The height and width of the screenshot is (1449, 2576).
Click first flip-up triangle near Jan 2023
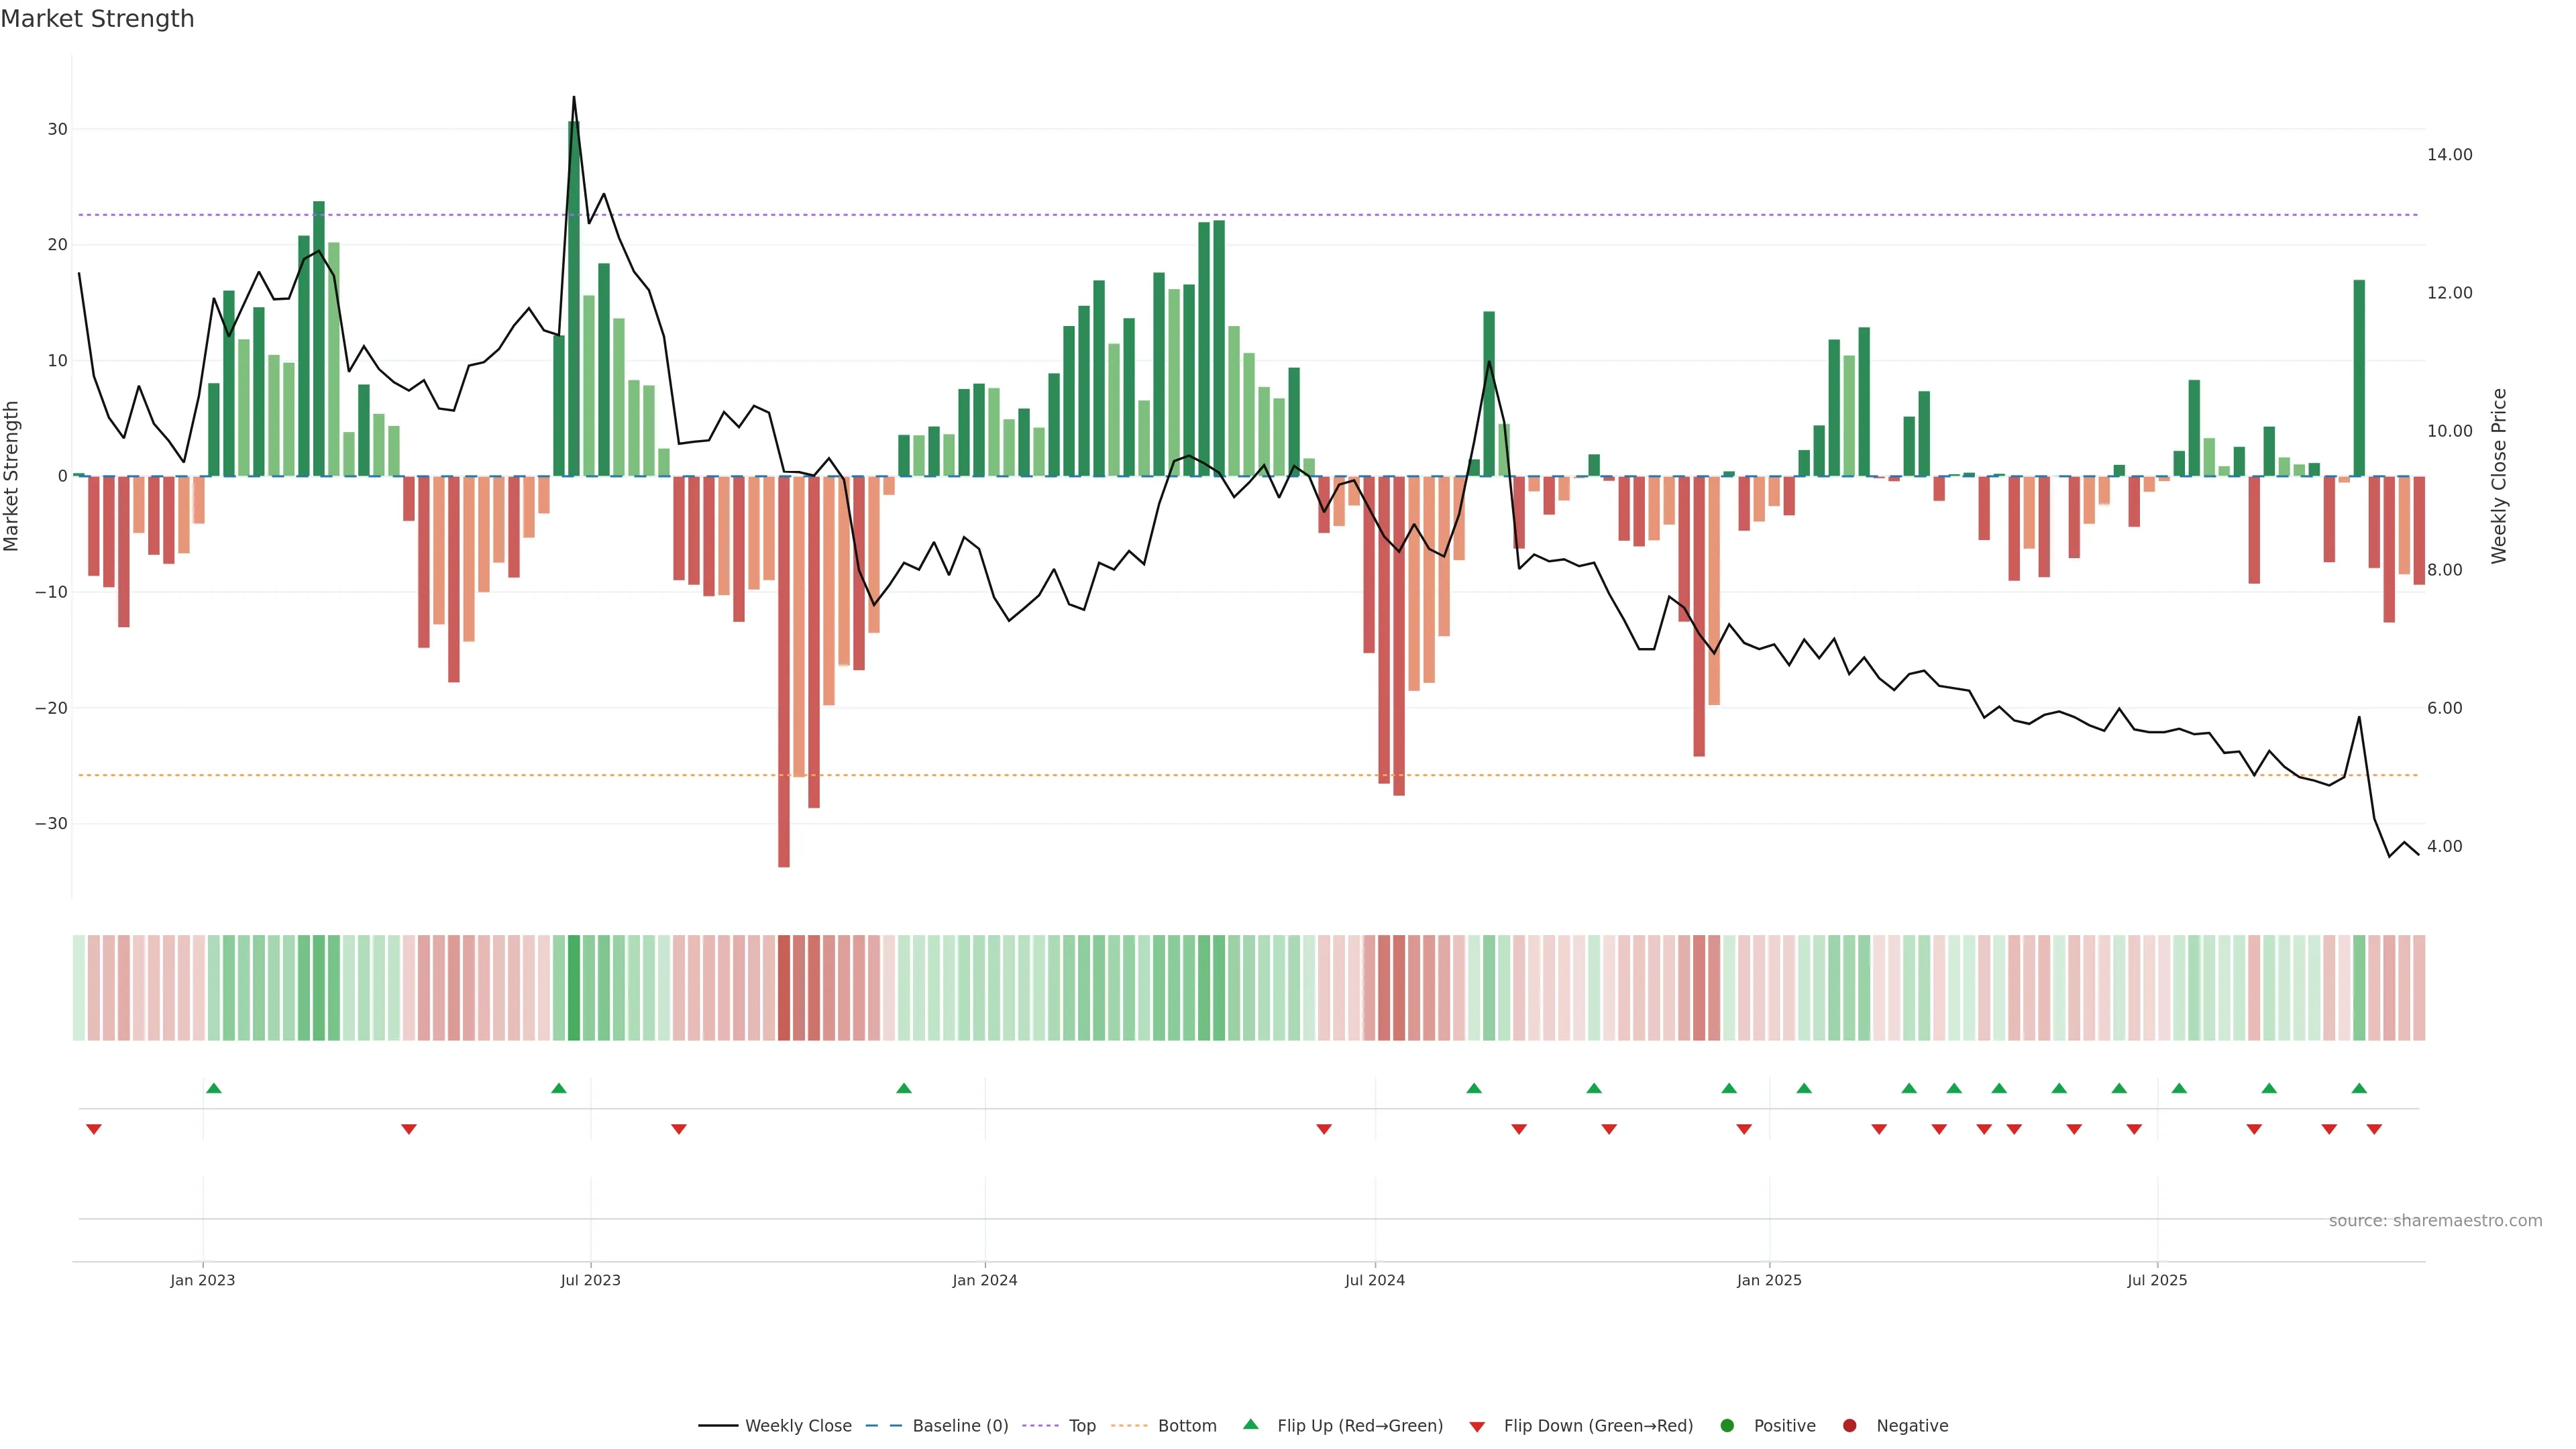coord(213,1088)
